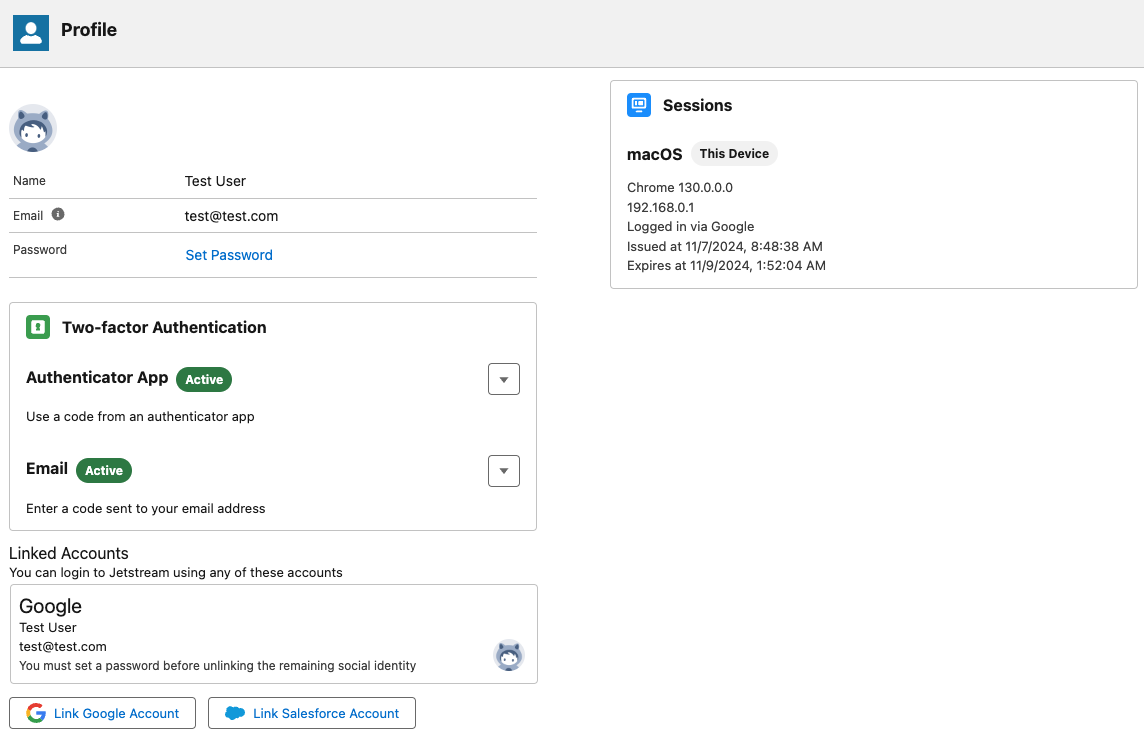Click the Link Salesforce Account button
This screenshot has width=1144, height=737.
pyautogui.click(x=312, y=713)
